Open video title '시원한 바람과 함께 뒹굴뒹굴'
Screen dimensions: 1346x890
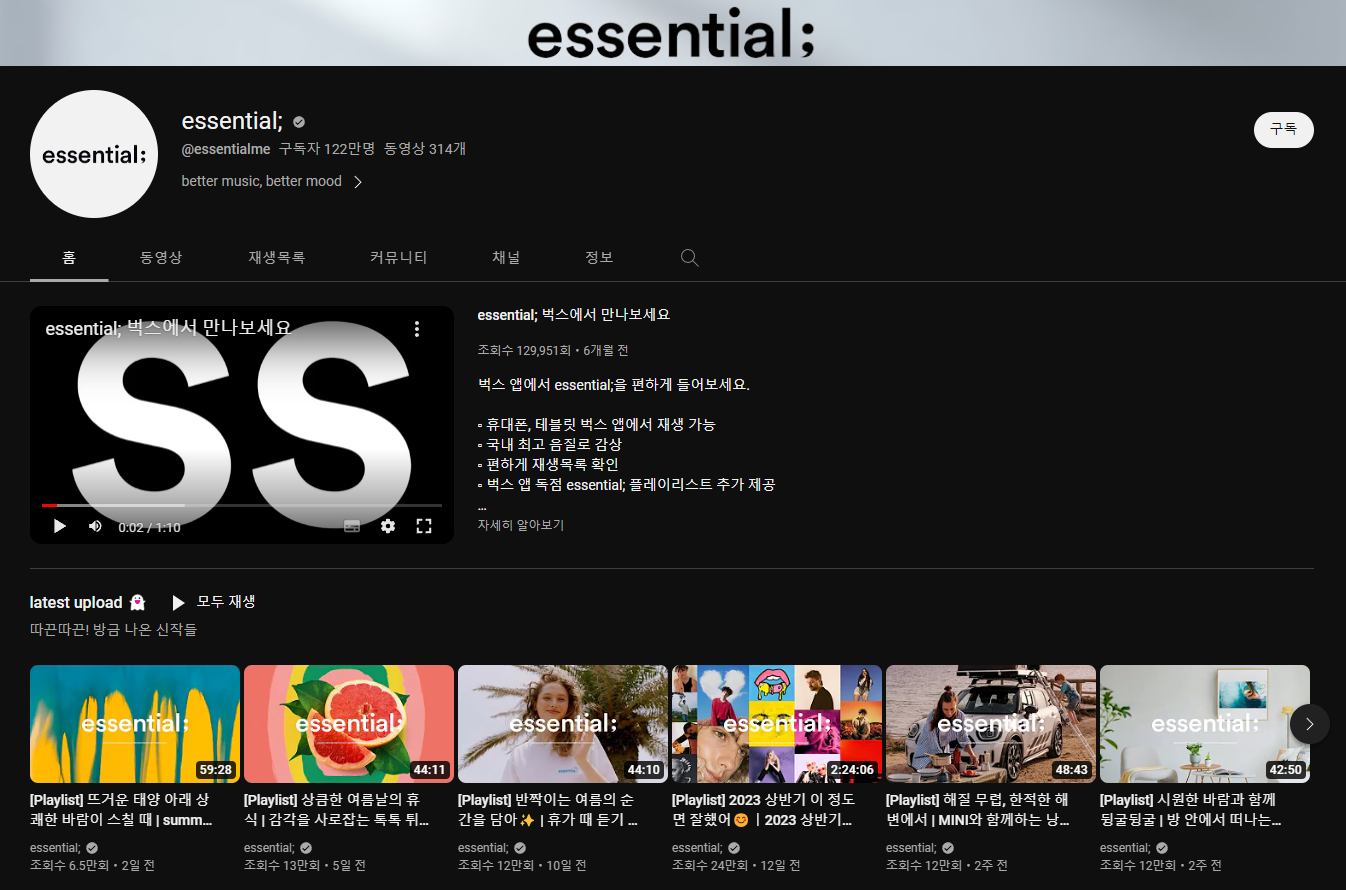tap(1193, 810)
